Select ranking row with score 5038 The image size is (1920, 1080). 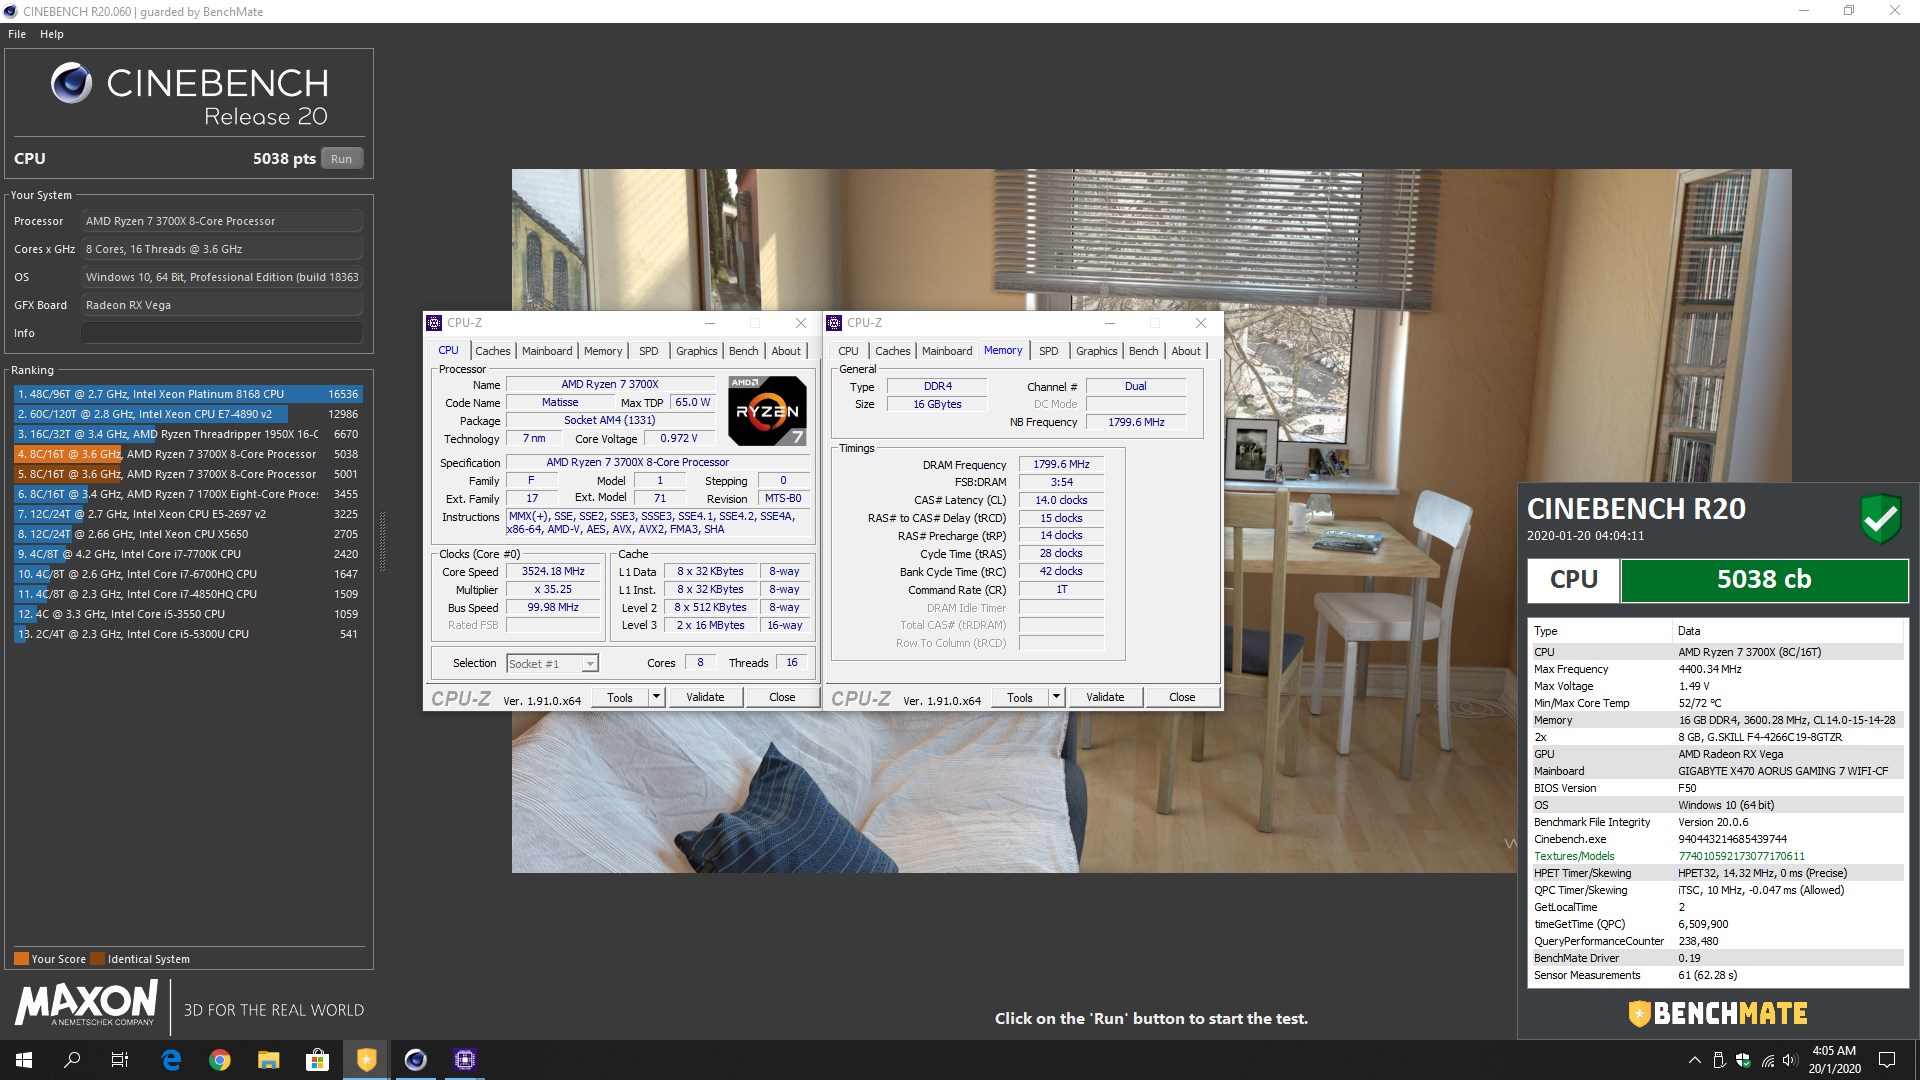pos(188,454)
